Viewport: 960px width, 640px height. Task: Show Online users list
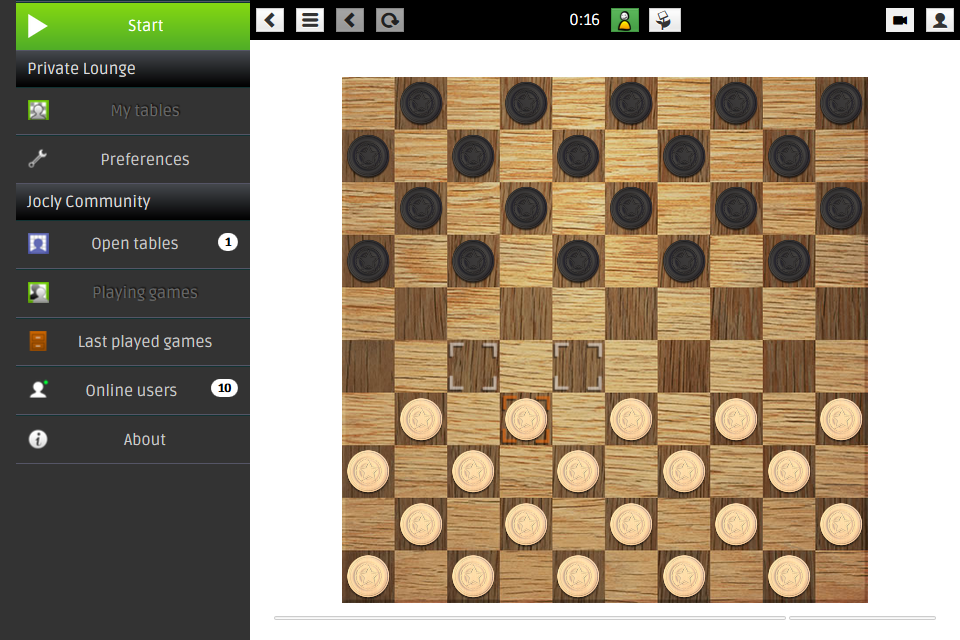[131, 390]
